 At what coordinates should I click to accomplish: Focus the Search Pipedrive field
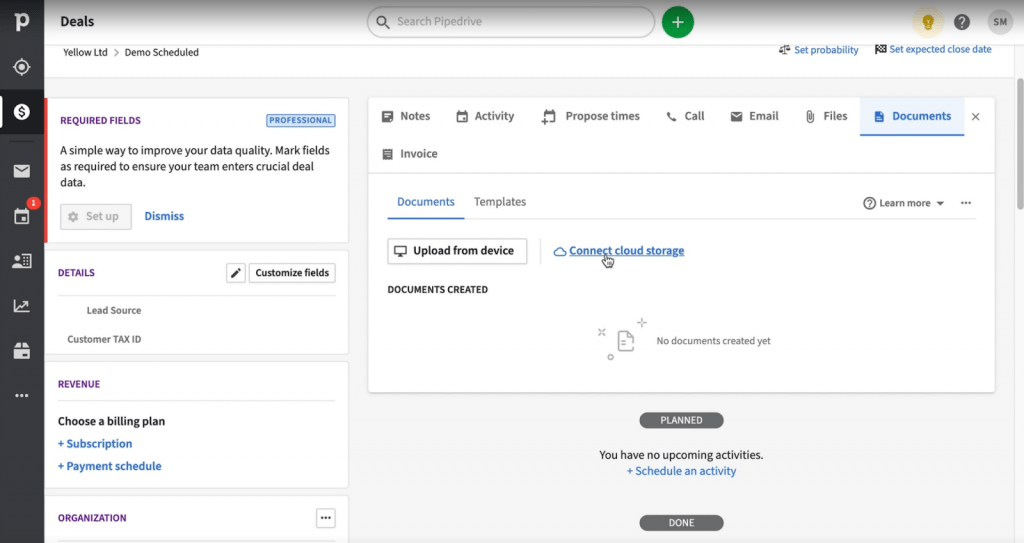511,22
